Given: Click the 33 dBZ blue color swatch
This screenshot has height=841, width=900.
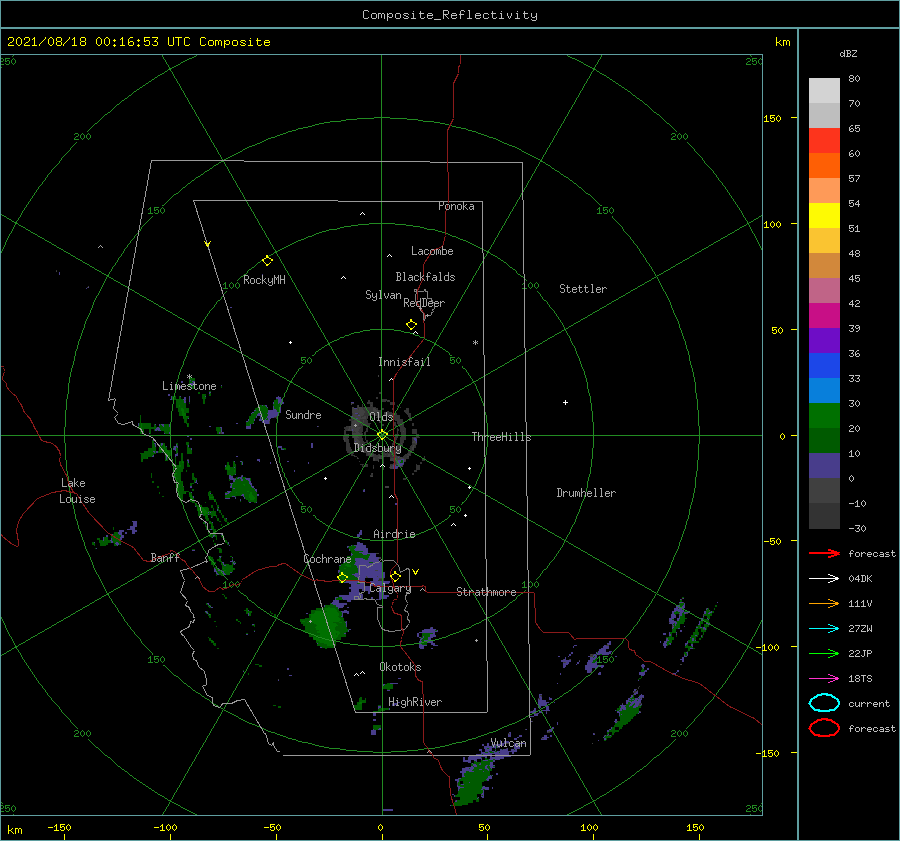Looking at the screenshot, I should coord(824,365).
